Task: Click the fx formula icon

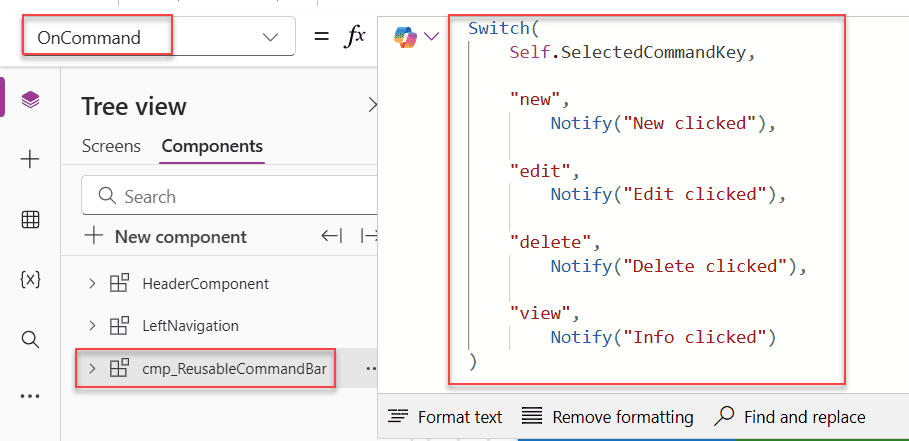Action: [x=355, y=37]
